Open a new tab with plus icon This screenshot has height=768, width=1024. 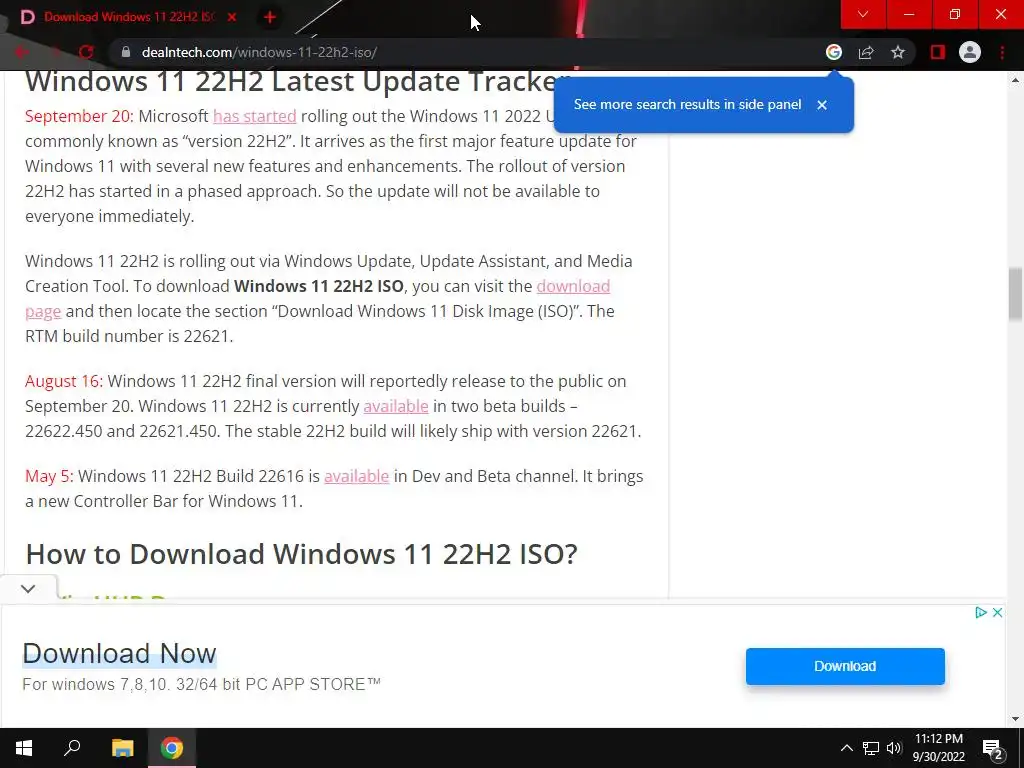(x=269, y=18)
